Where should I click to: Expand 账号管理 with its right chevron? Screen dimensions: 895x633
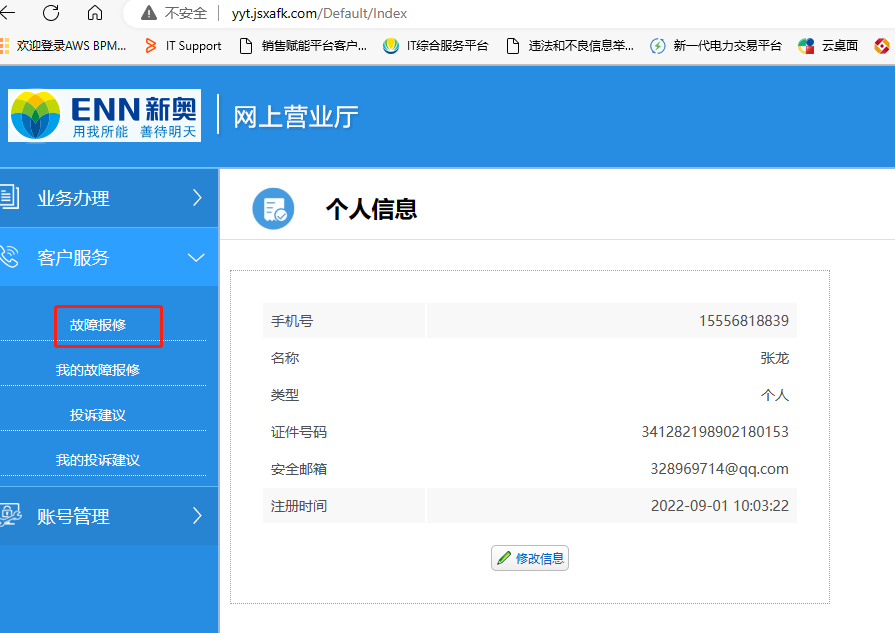pyautogui.click(x=197, y=515)
